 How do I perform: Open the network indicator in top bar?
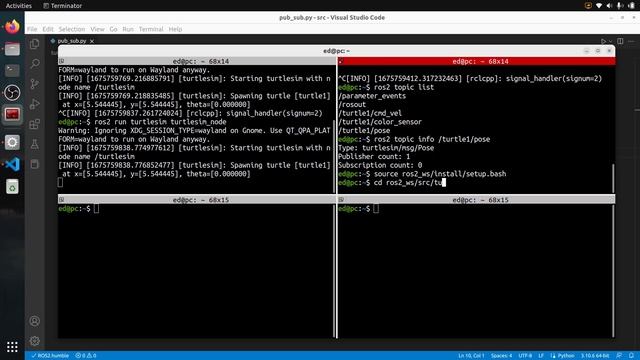(599, 6)
